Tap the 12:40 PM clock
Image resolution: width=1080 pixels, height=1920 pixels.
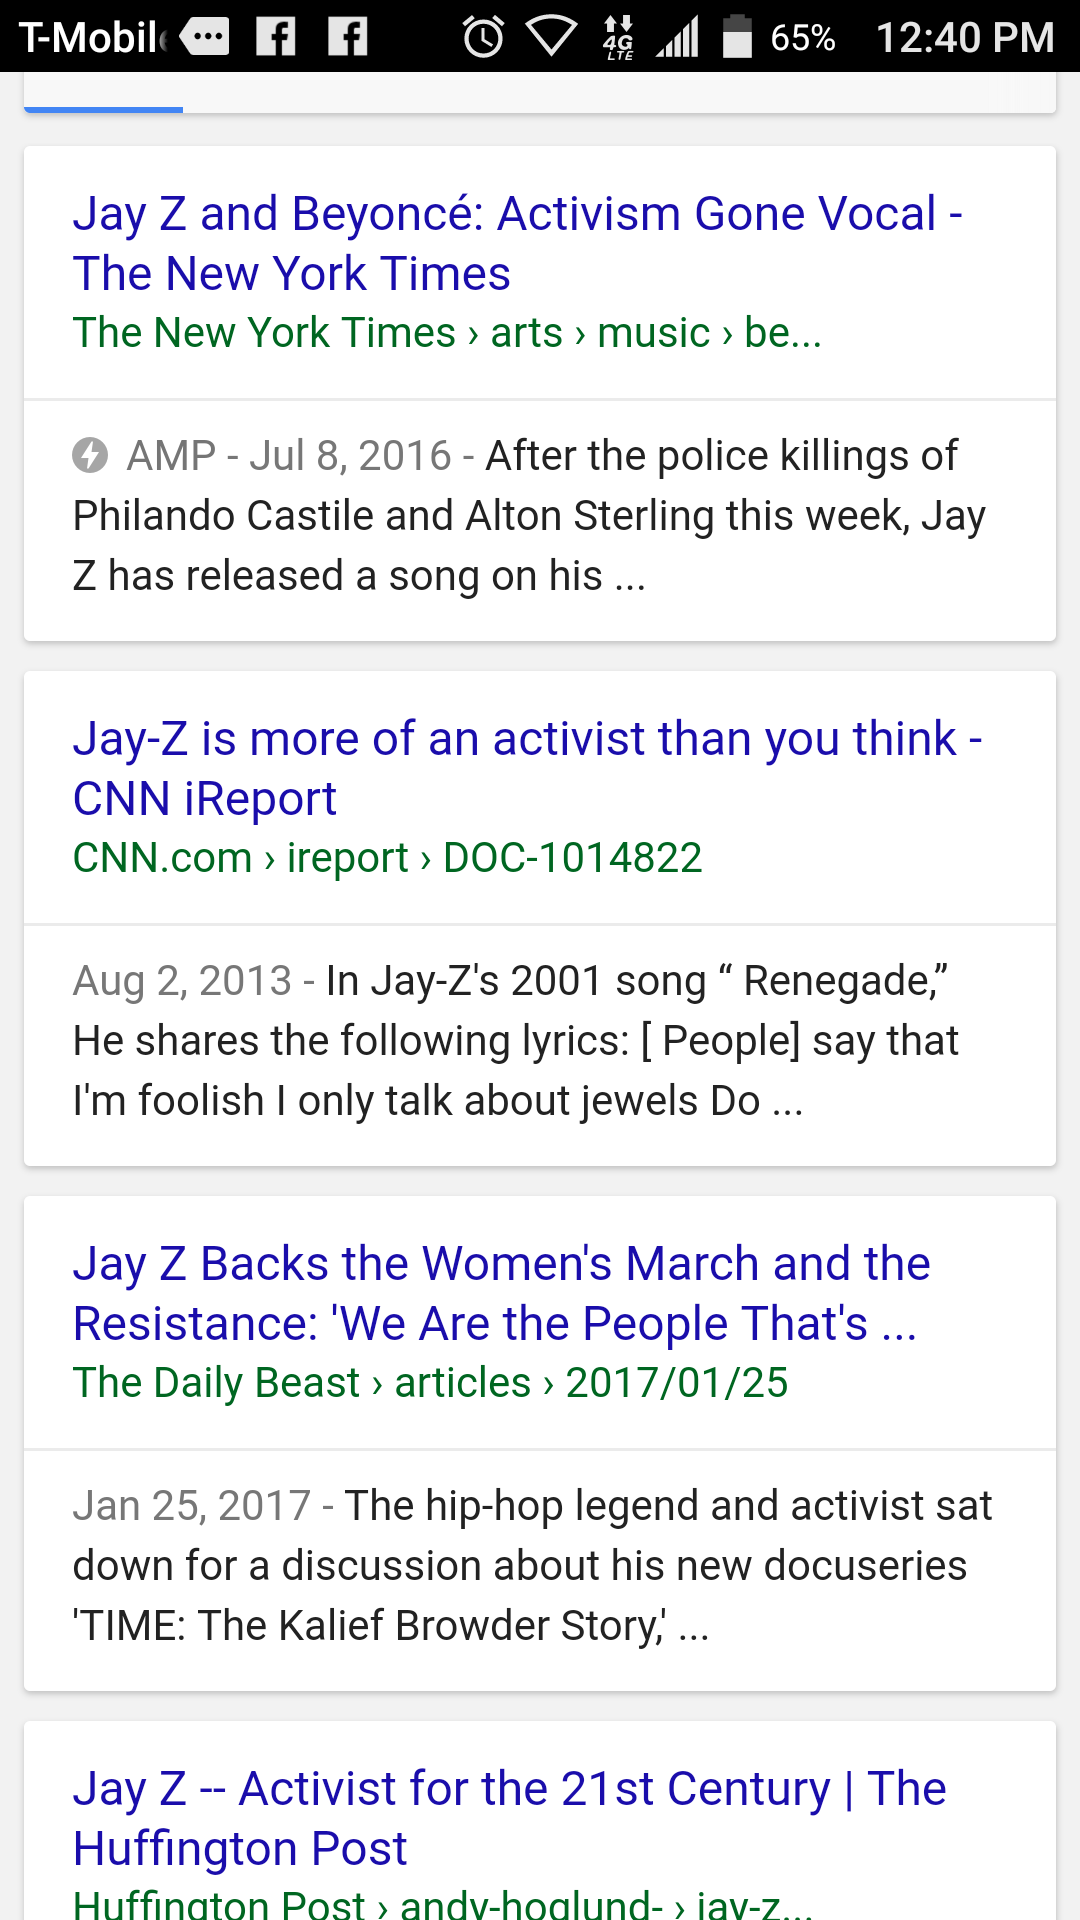coord(965,38)
